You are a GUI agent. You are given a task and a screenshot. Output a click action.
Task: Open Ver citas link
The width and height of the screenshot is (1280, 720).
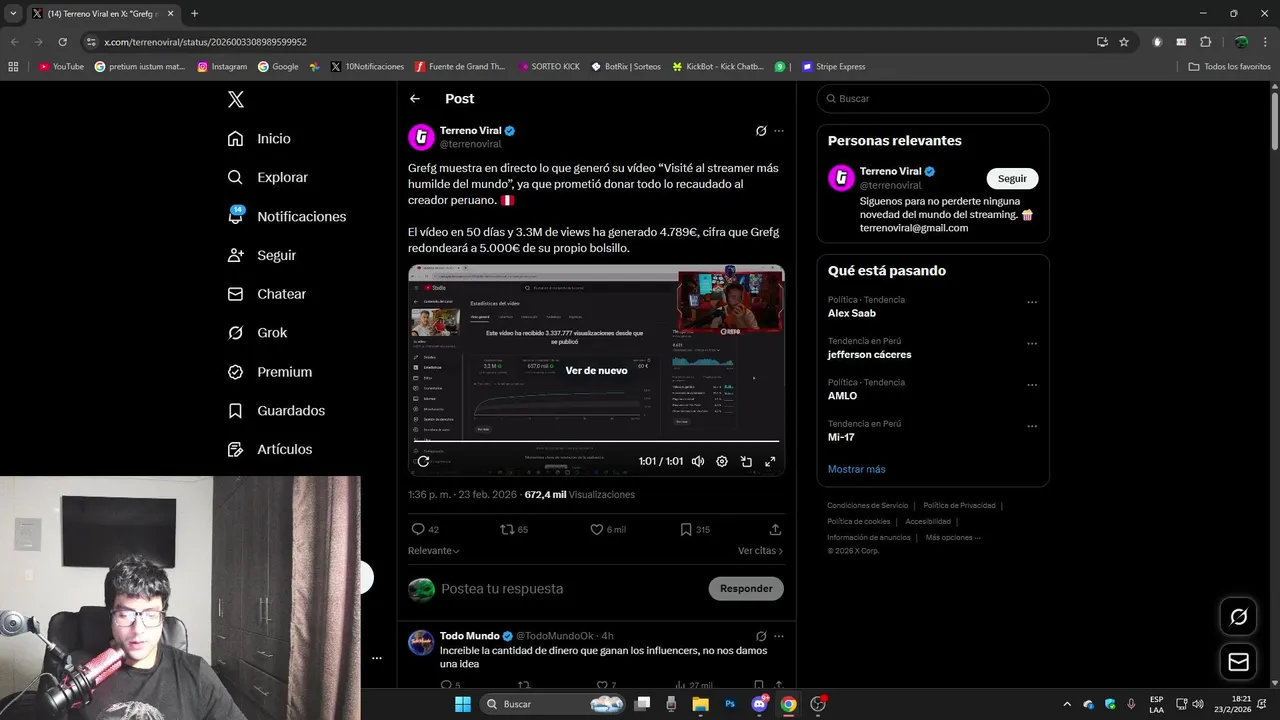click(760, 551)
